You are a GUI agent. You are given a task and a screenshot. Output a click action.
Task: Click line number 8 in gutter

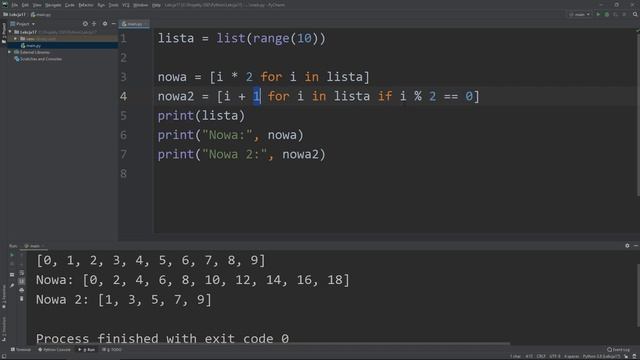(124, 173)
